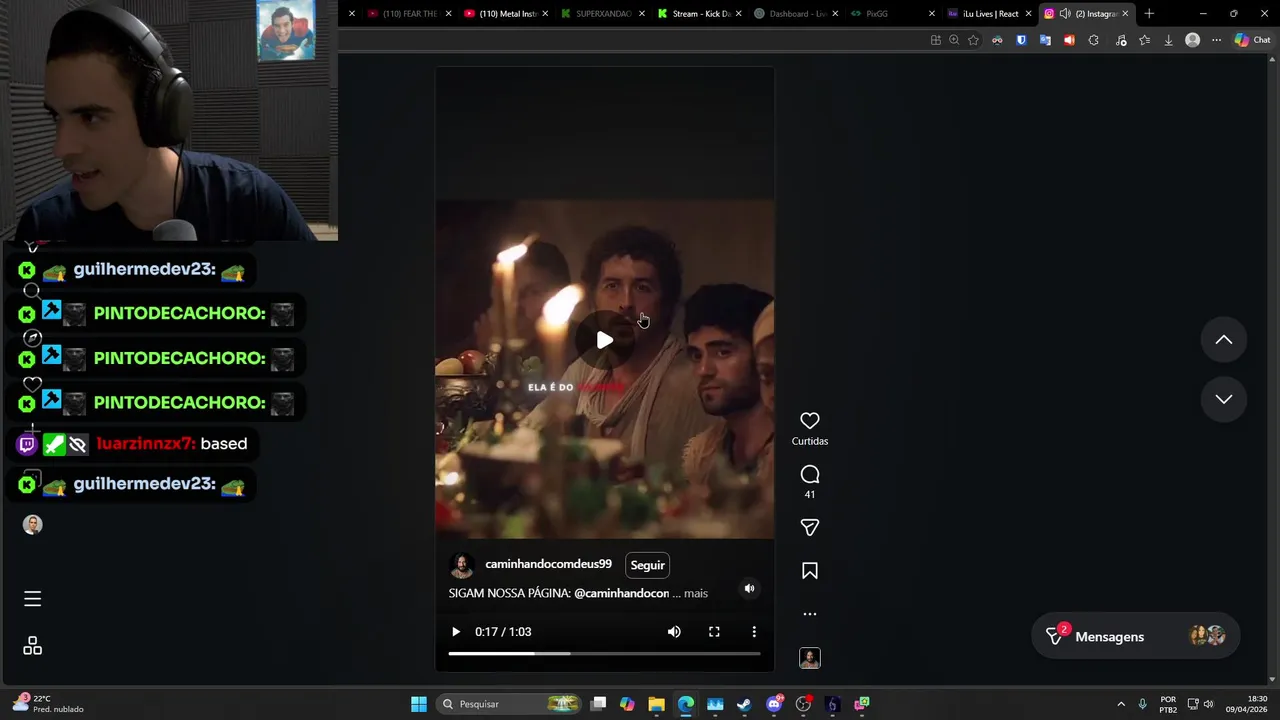Open the 22°C weather widget
The width and height of the screenshot is (1280, 720).
pyautogui.click(x=48, y=704)
